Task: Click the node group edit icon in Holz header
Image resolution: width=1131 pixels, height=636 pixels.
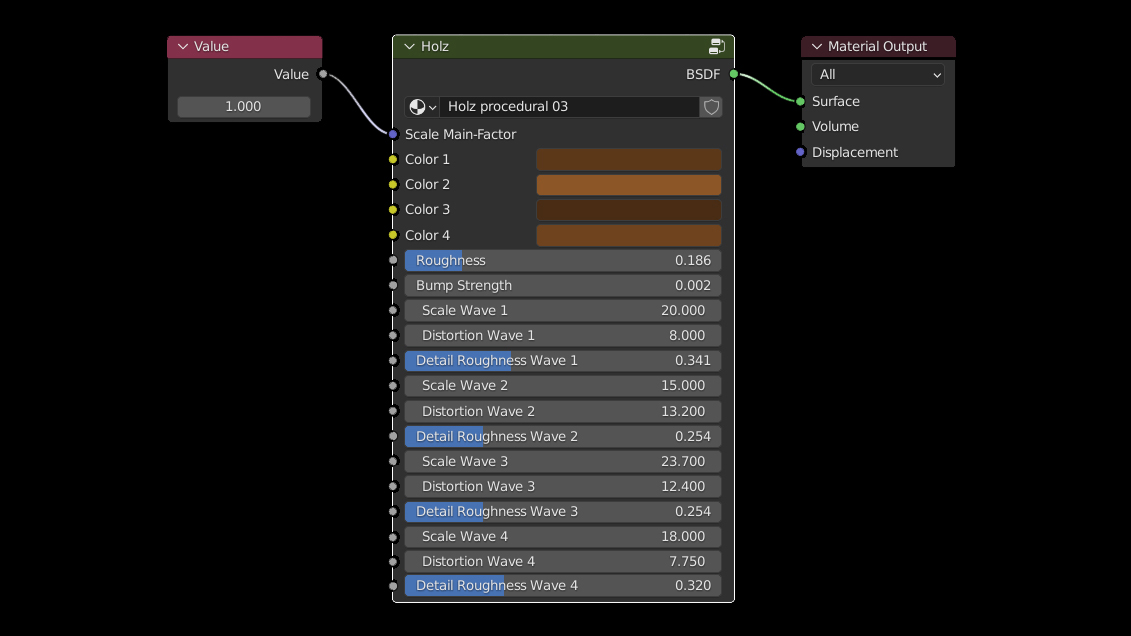Action: pyautogui.click(x=717, y=46)
